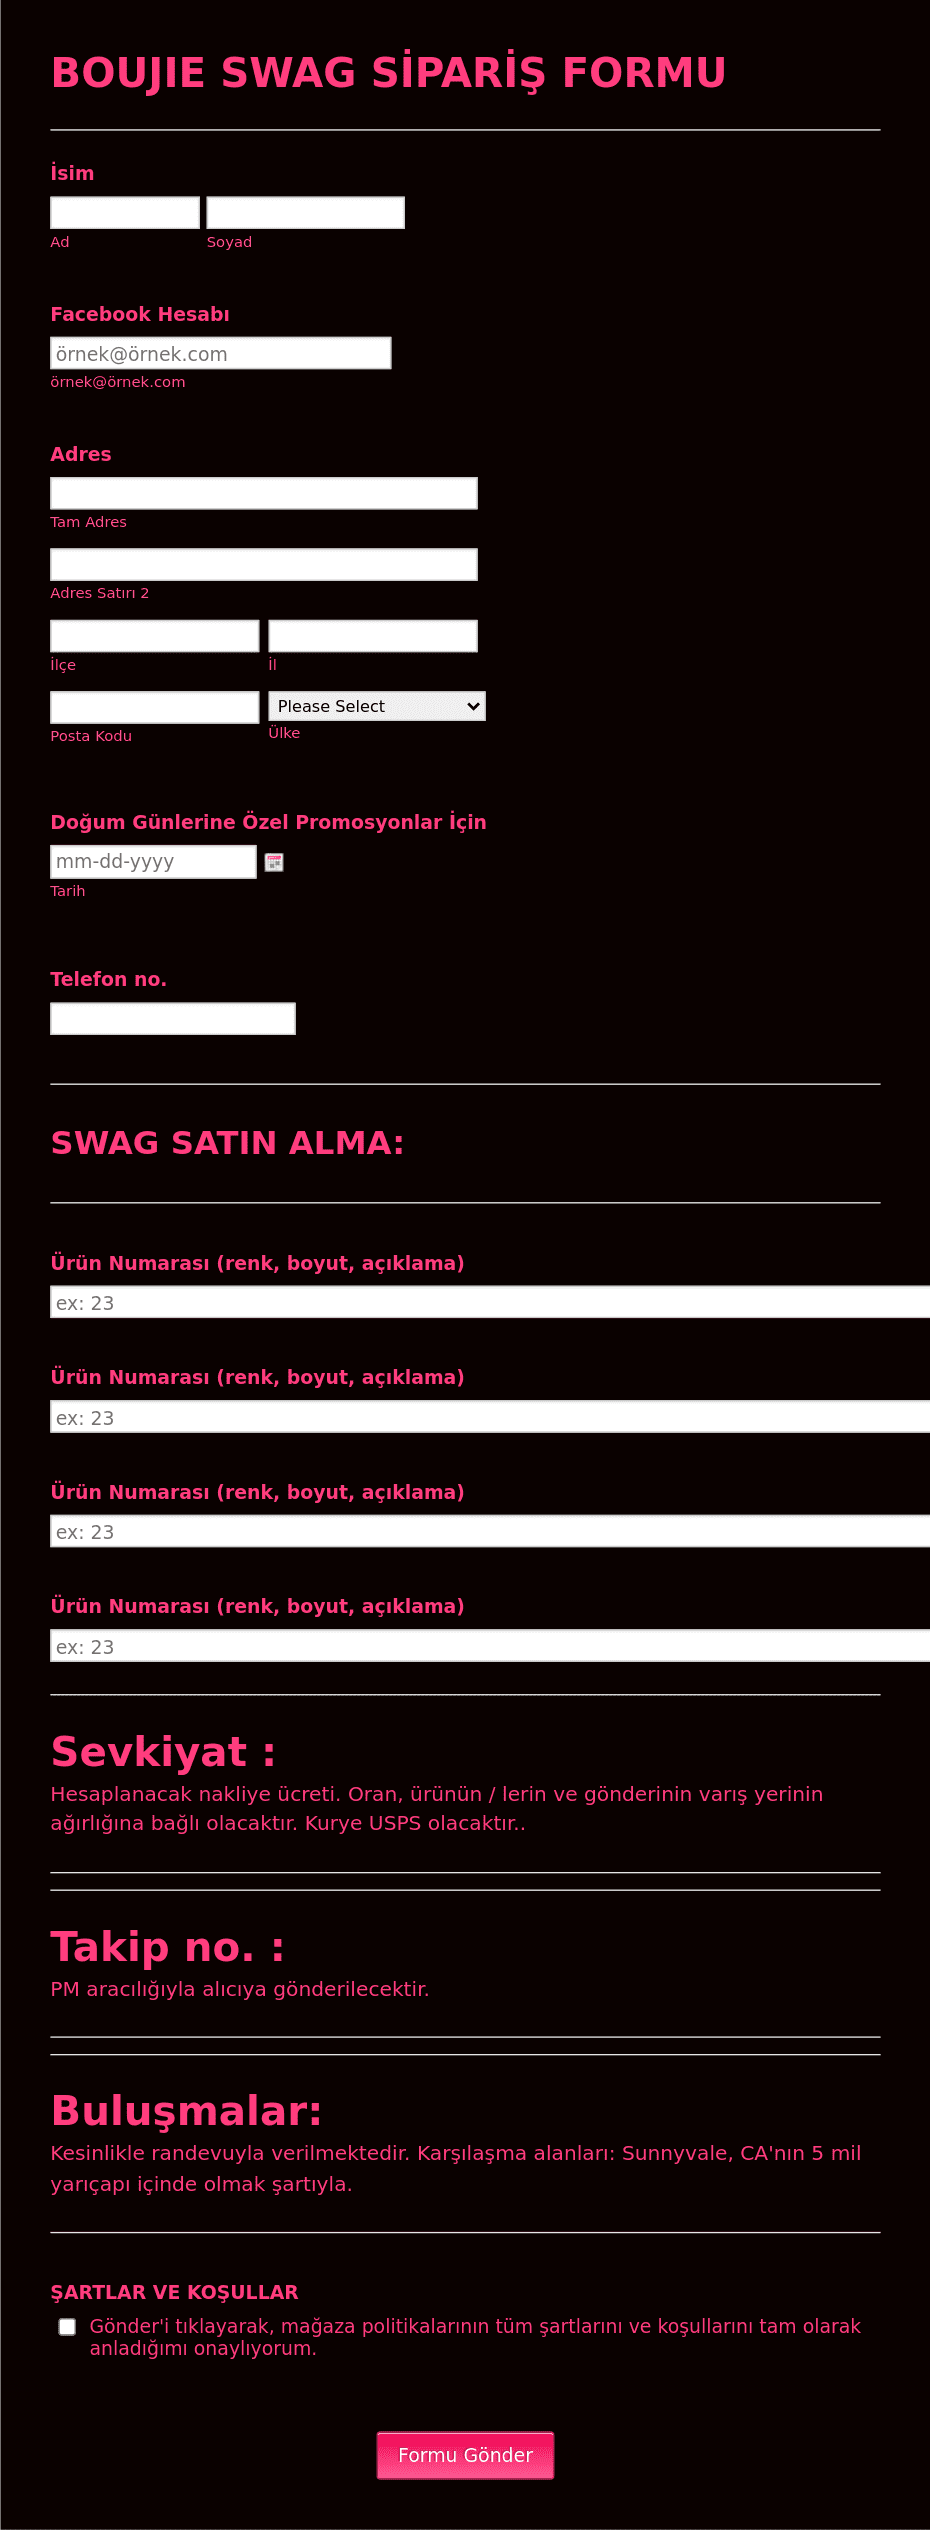Viewport: 930px width, 2530px height.
Task: Focus the fourth Ürün Numarası field
Action: [x=490, y=1646]
